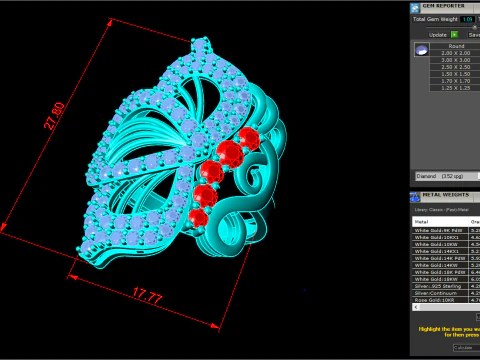This screenshot has height=360, width=480.
Task: Select the 1.25 X 1.25 gem row
Action: (x=455, y=88)
